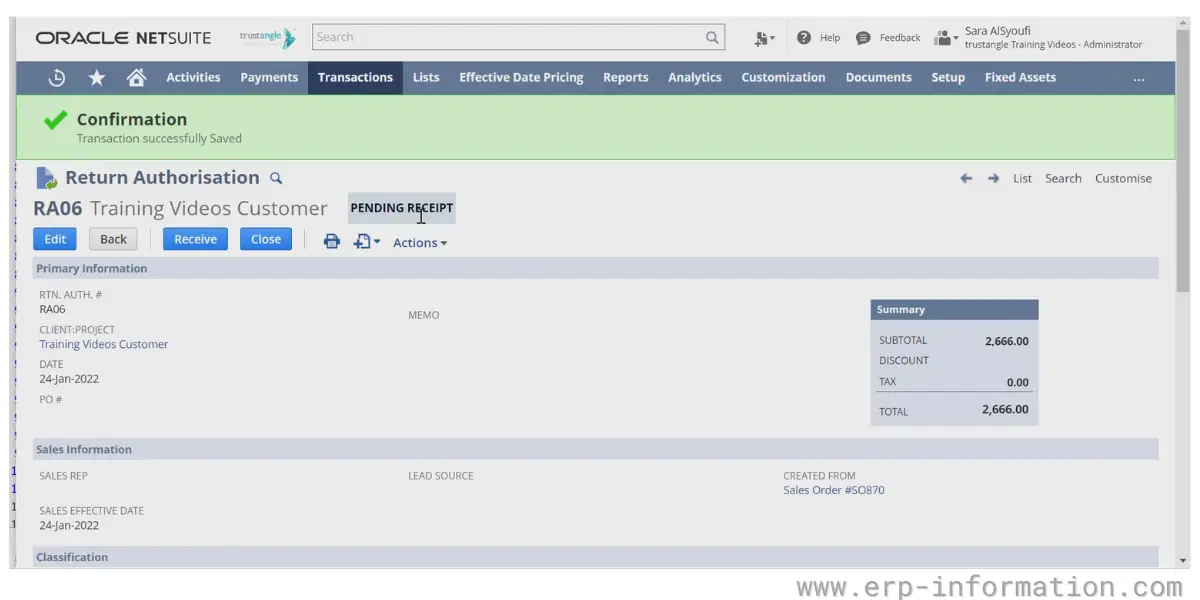Click the List link
Image resolution: width=1200 pixels, height=600 pixels.
click(1022, 178)
